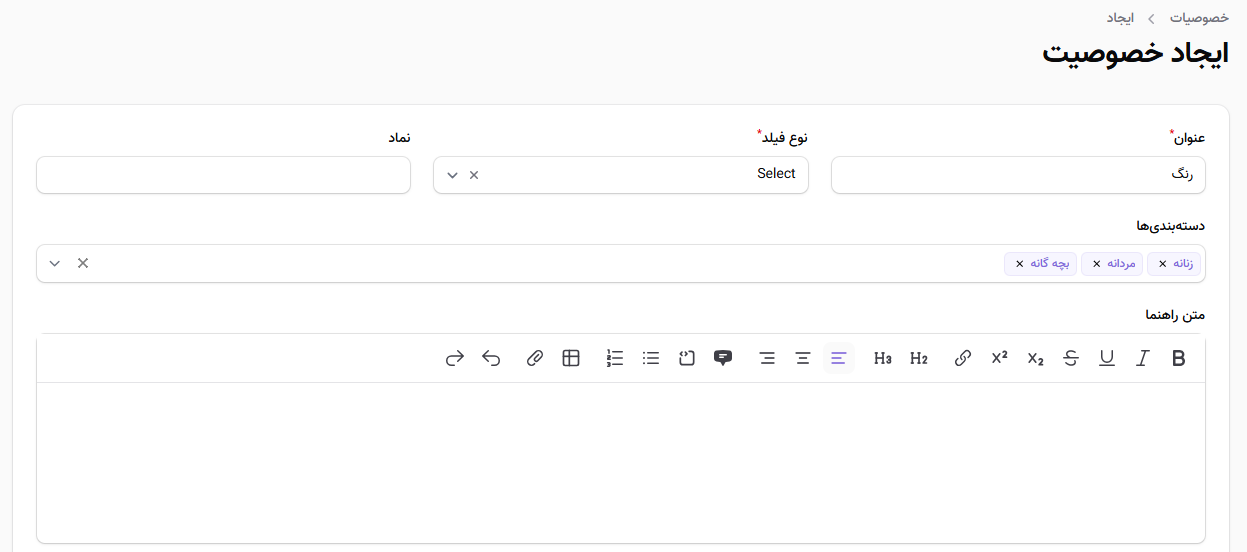Go to خصوصیات in the breadcrumb

coord(1199,18)
